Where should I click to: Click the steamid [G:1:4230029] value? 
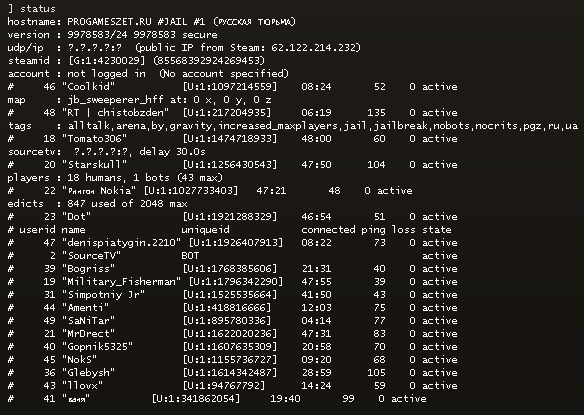pos(106,61)
